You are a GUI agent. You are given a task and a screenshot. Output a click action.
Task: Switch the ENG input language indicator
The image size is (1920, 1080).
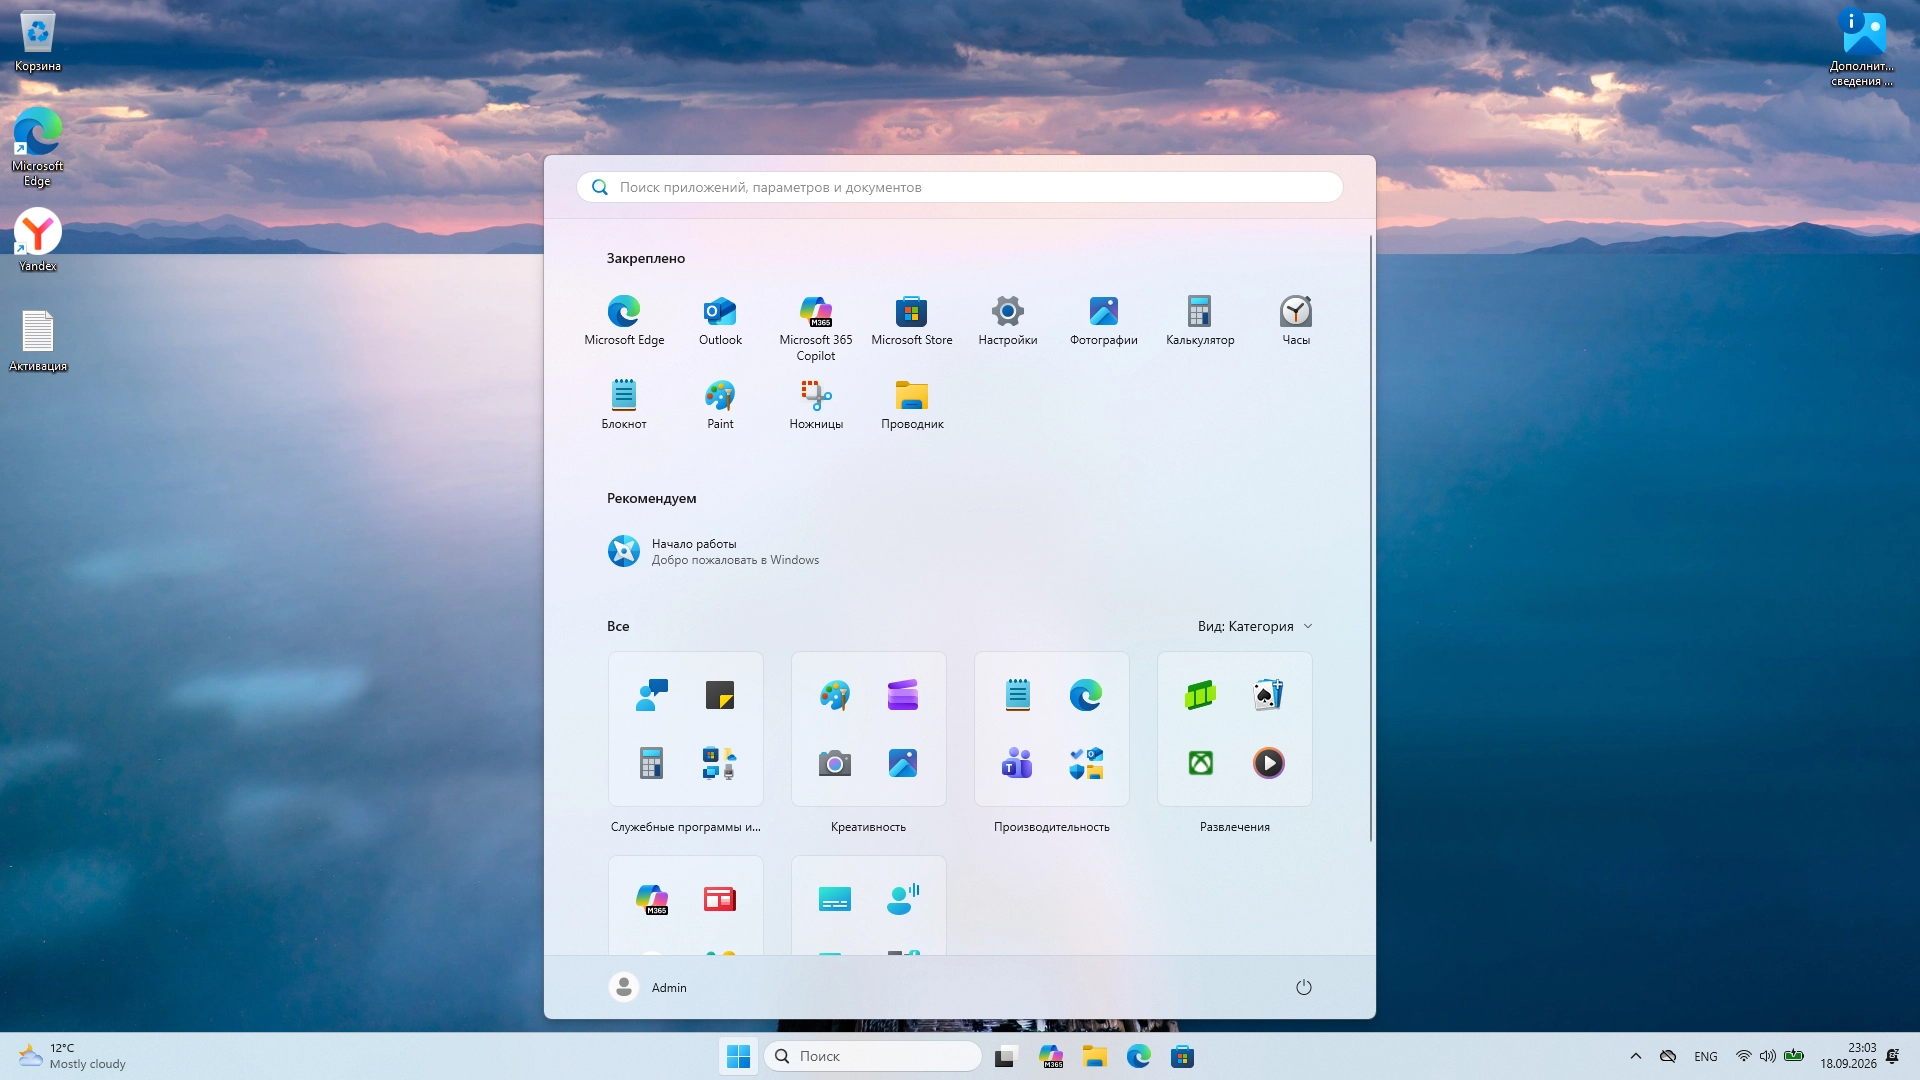click(1706, 1057)
